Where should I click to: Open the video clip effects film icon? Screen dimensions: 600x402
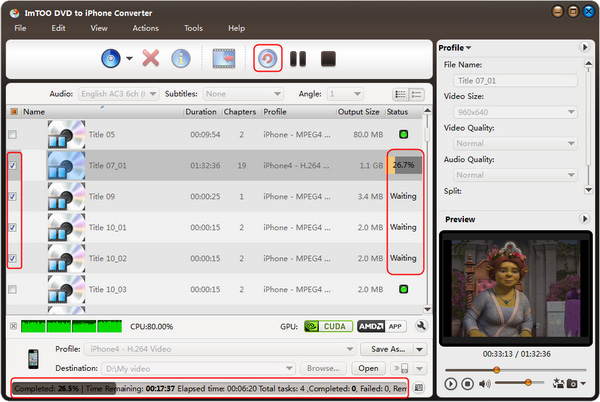coord(224,59)
